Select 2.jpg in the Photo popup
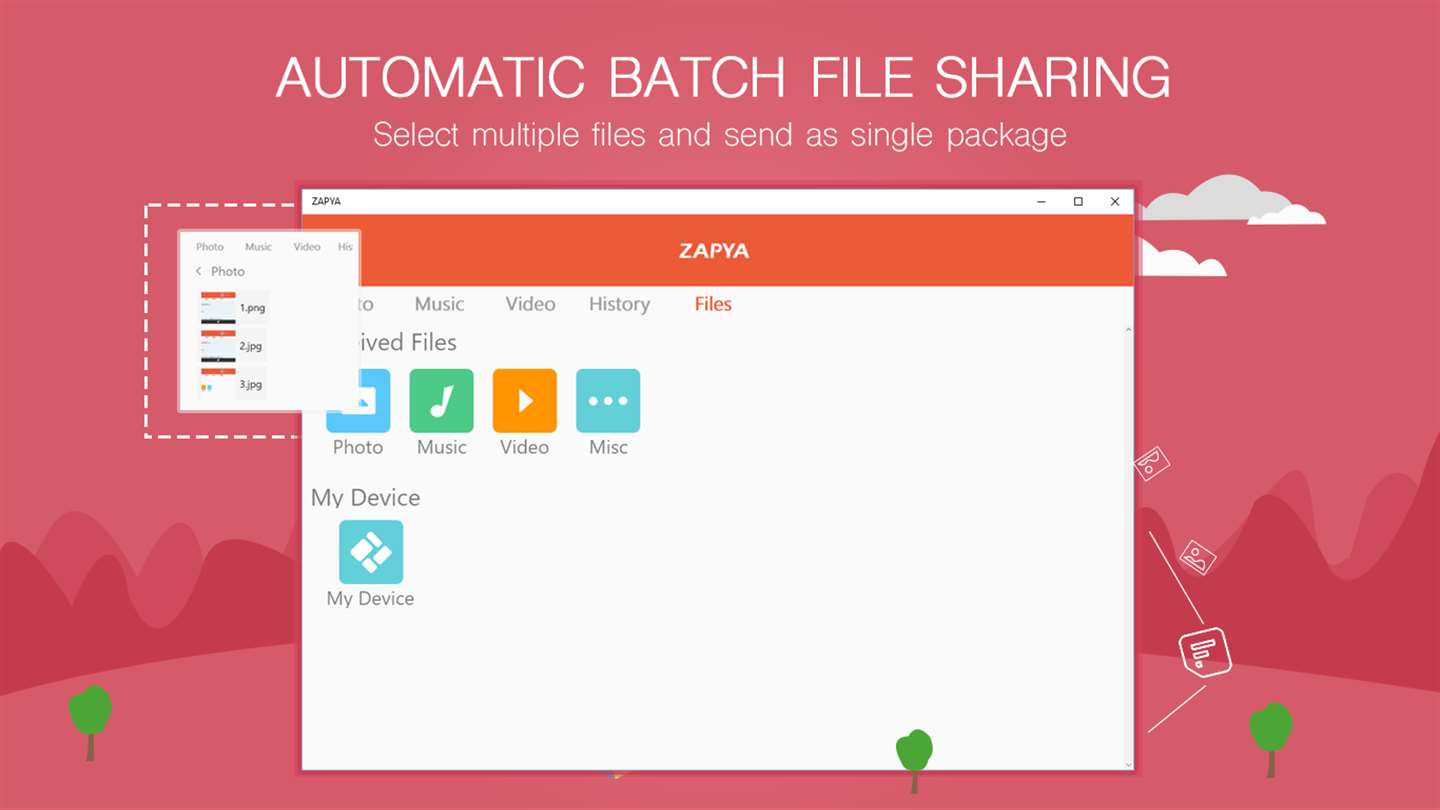The height and width of the screenshot is (810, 1440). pos(234,346)
